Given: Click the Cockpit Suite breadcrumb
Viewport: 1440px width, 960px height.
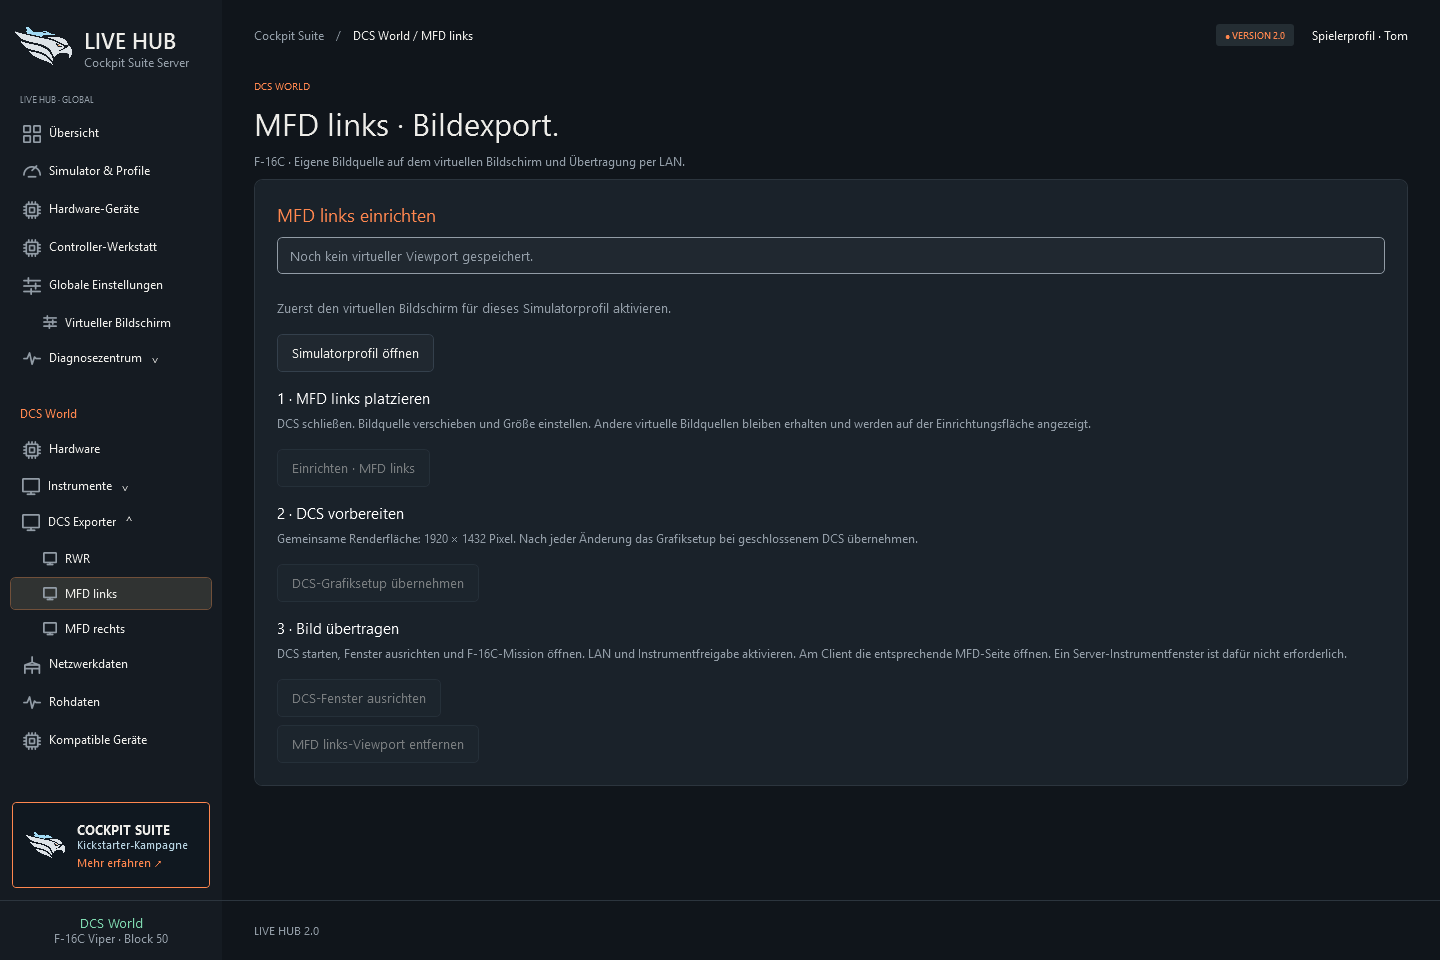Looking at the screenshot, I should [x=289, y=36].
